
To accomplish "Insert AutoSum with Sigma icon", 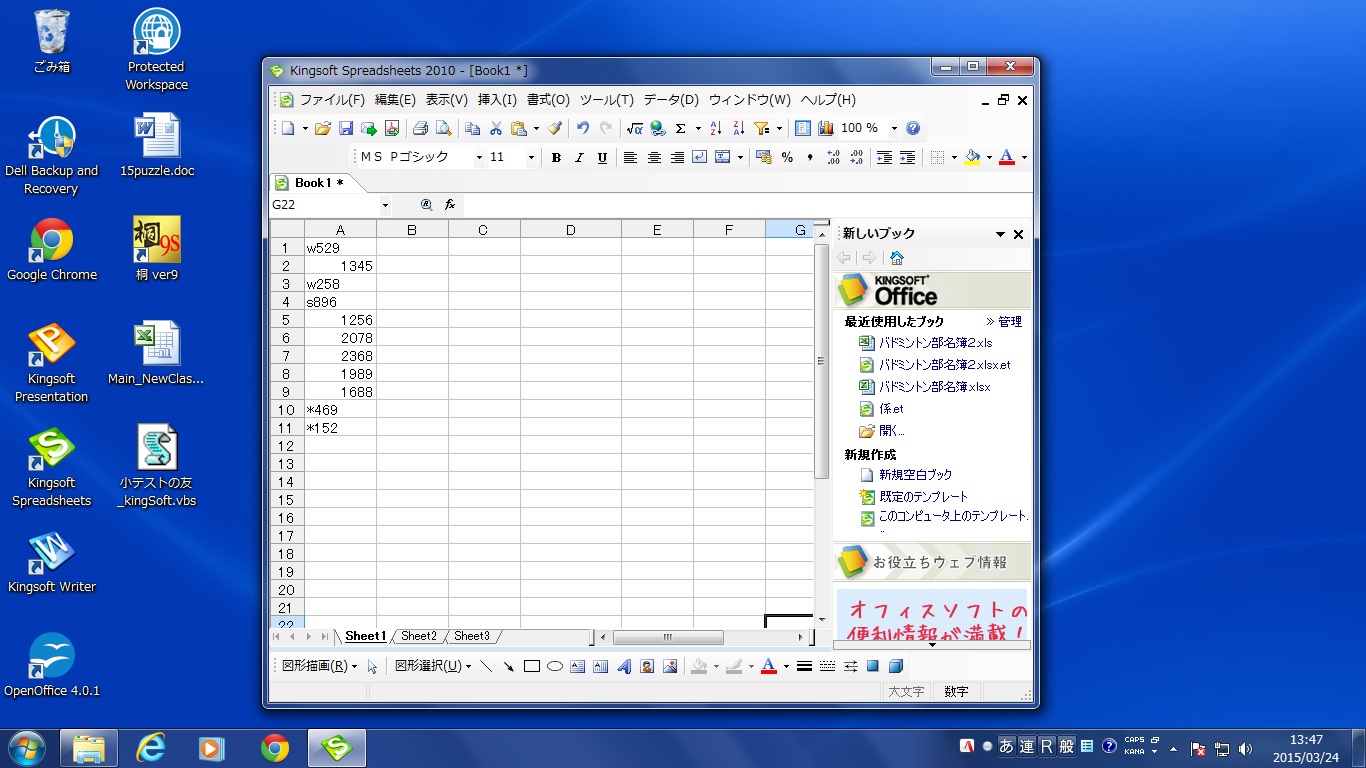I will (x=681, y=128).
